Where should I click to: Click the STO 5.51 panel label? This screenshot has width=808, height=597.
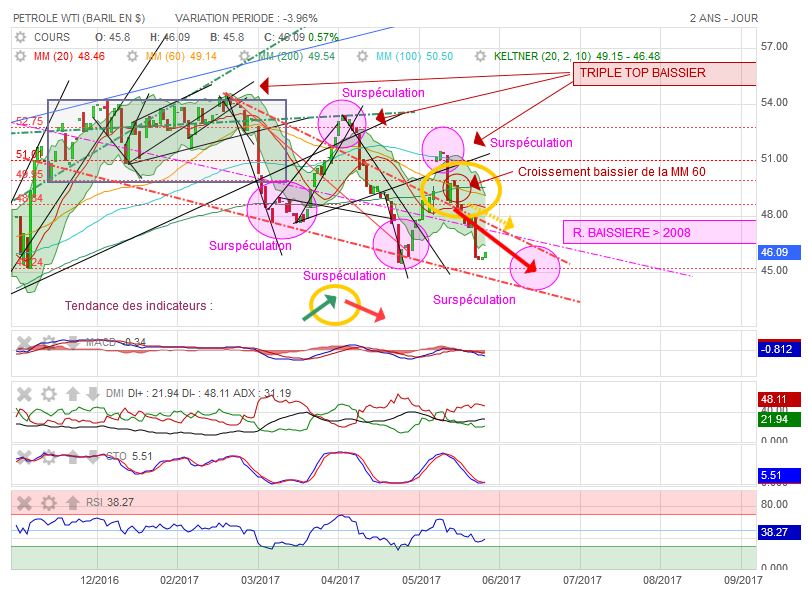(x=129, y=456)
